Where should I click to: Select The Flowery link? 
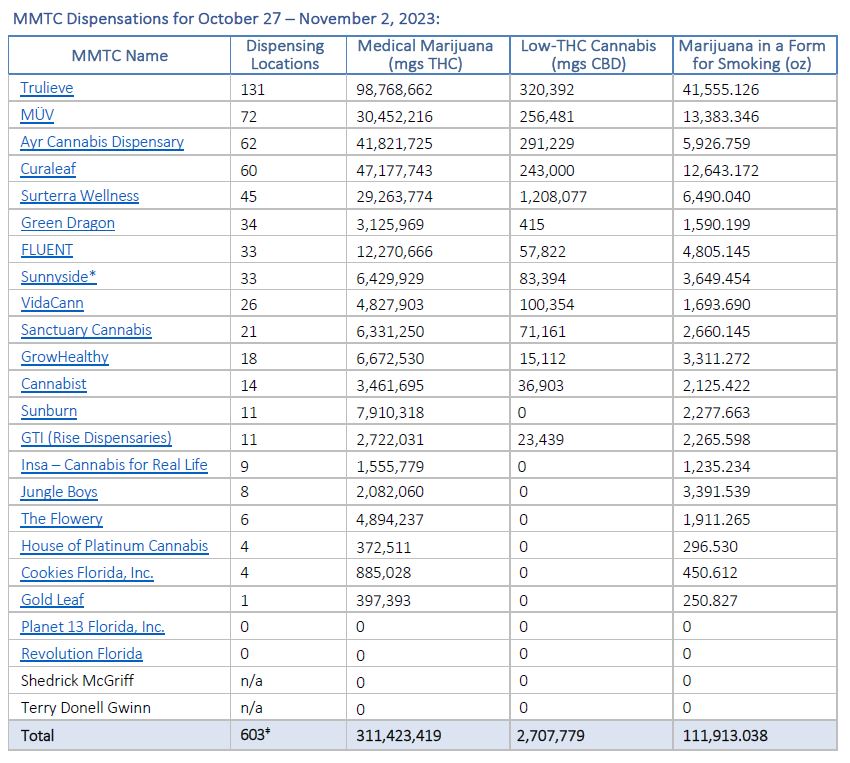[x=62, y=519]
